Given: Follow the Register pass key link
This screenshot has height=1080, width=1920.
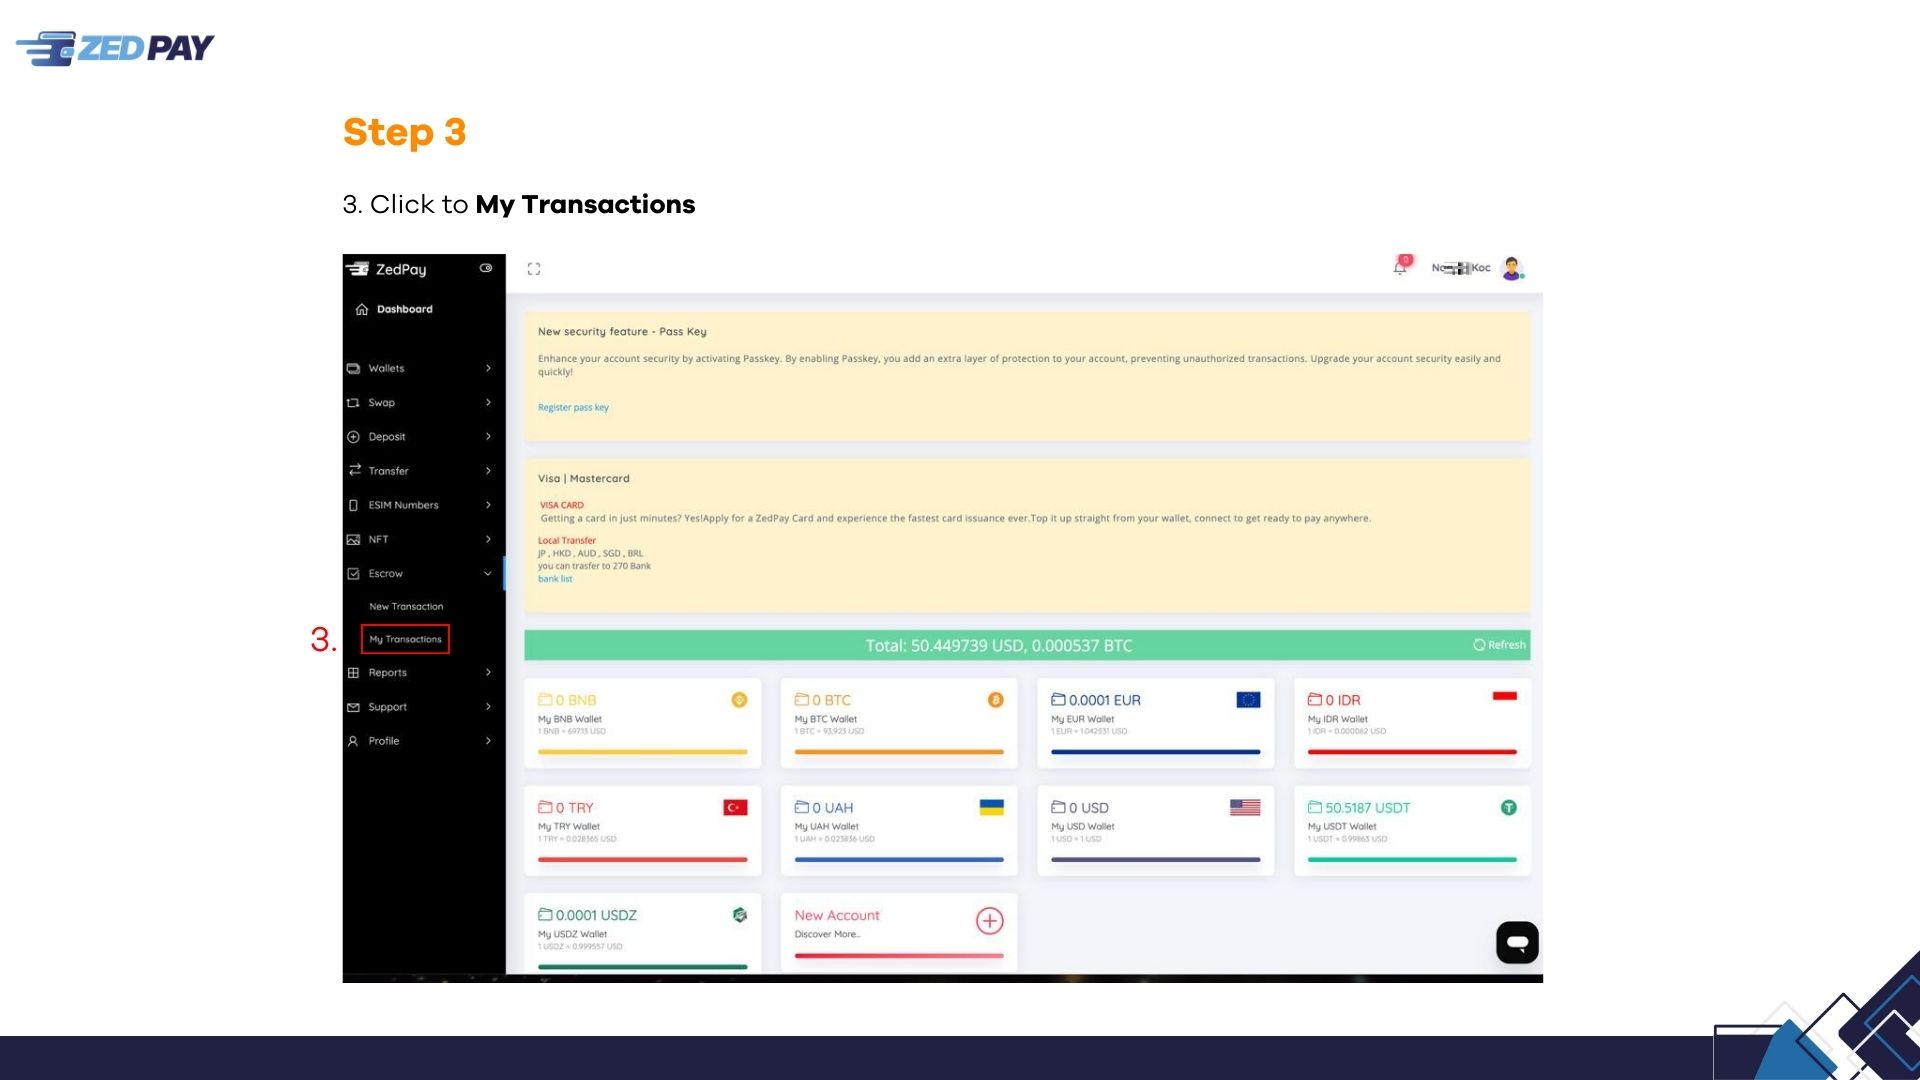Looking at the screenshot, I should point(573,407).
